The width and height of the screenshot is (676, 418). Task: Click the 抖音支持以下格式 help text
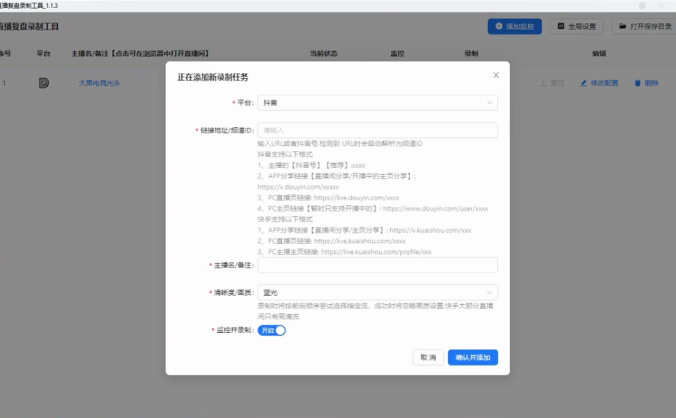coord(285,154)
